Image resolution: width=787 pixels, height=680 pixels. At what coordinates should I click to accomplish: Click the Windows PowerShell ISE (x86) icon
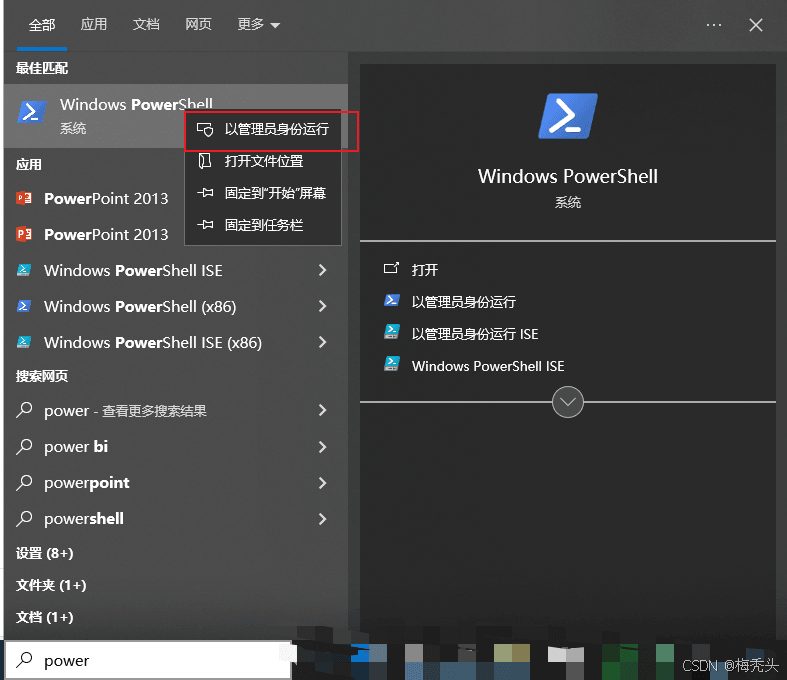coord(24,342)
